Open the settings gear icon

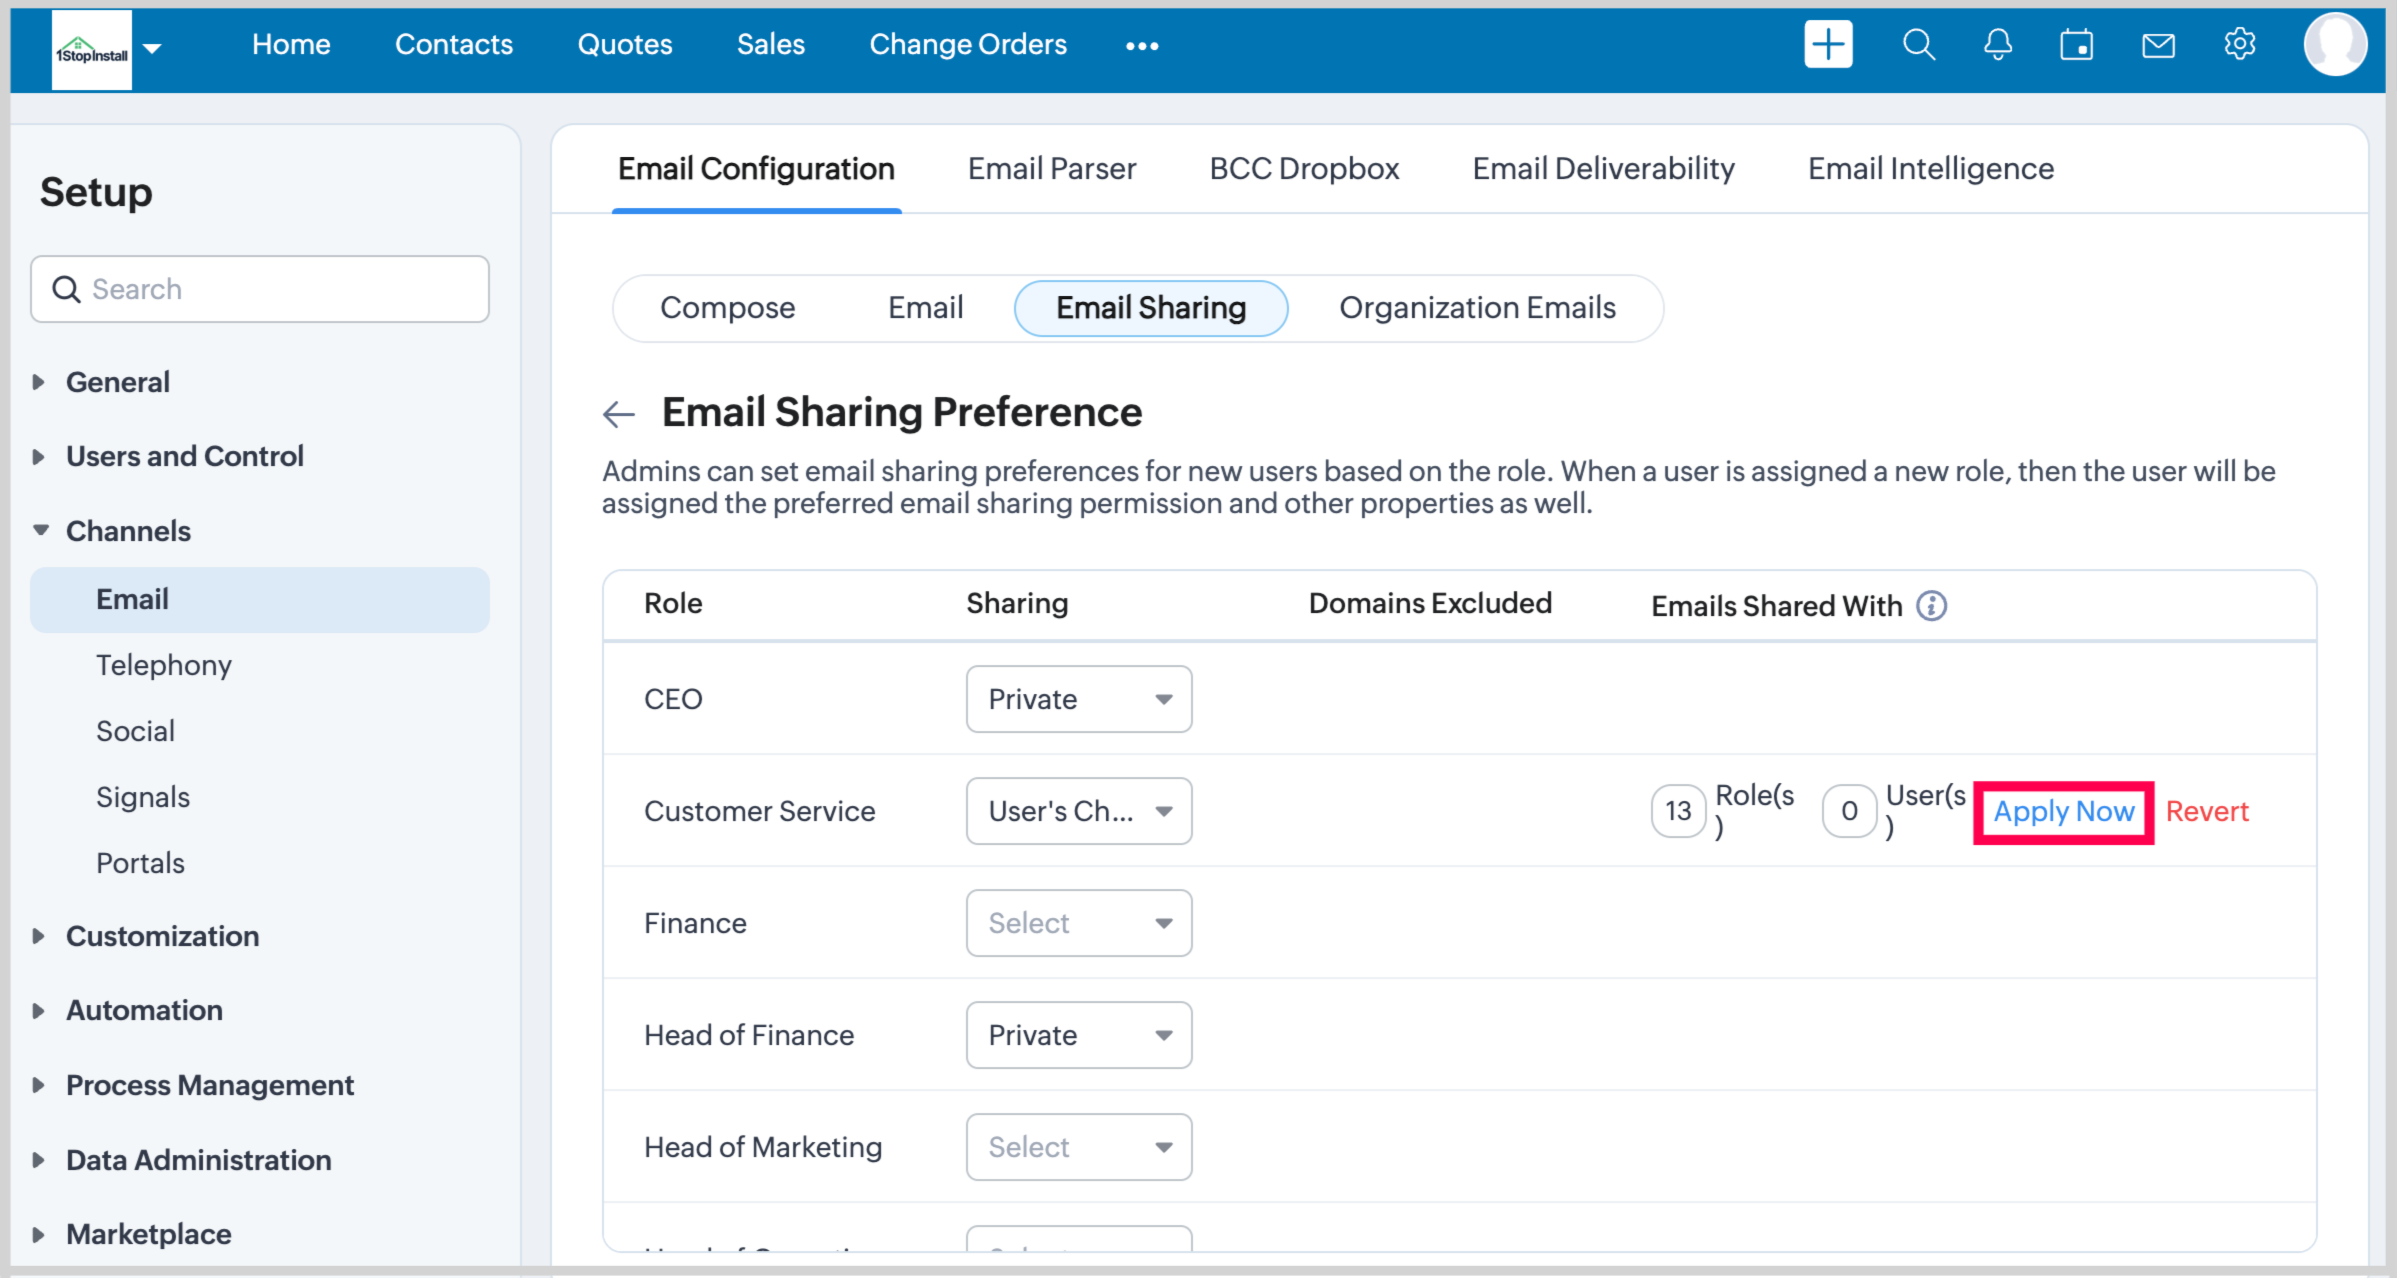(2239, 45)
